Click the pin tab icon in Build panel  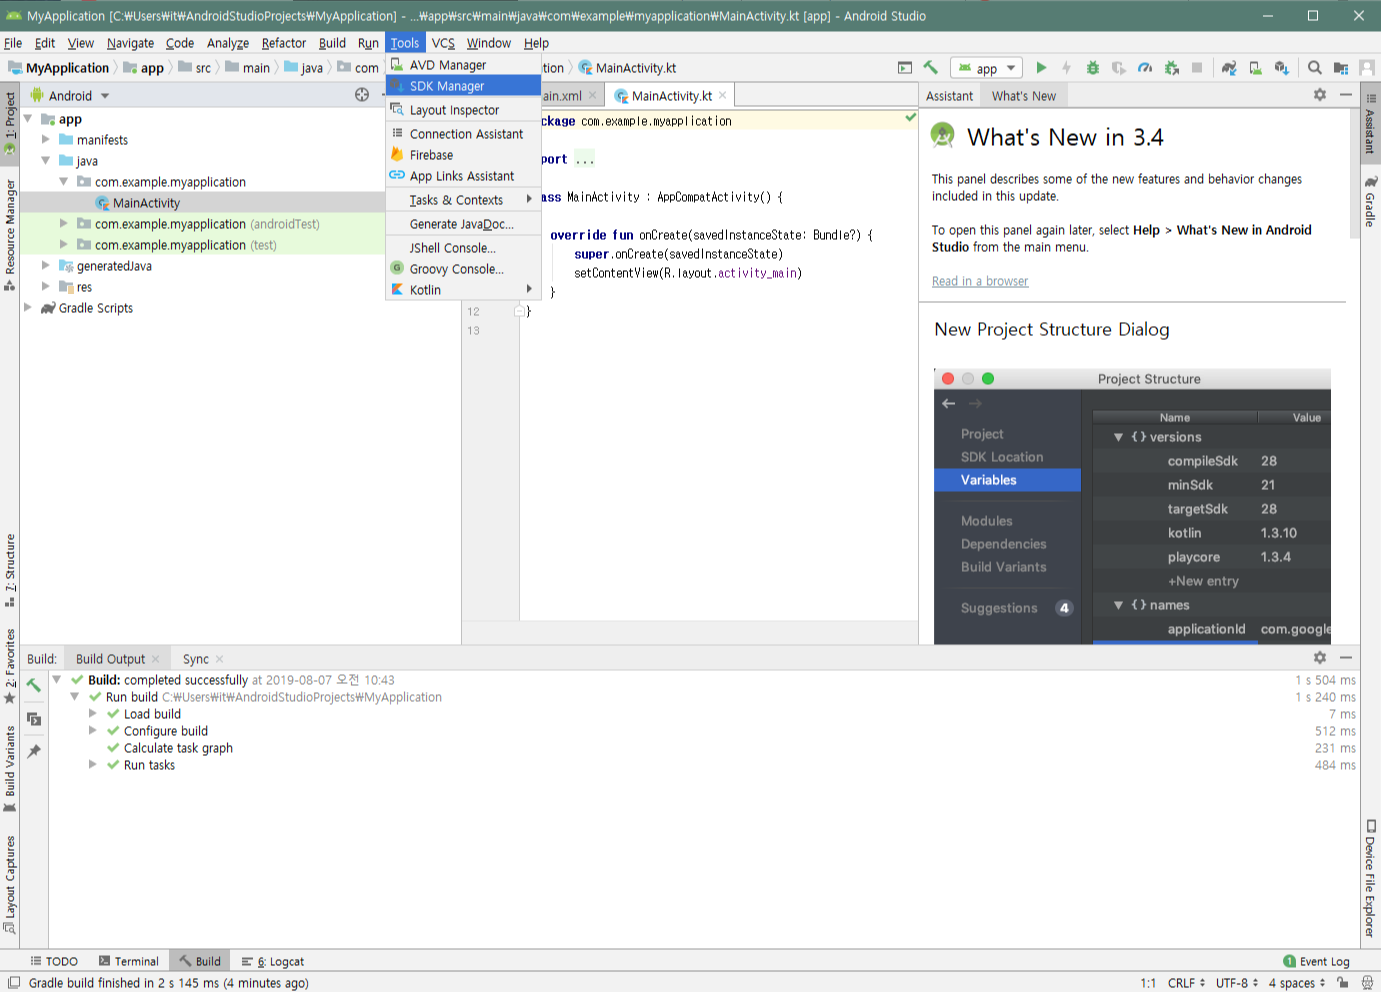coord(34,751)
